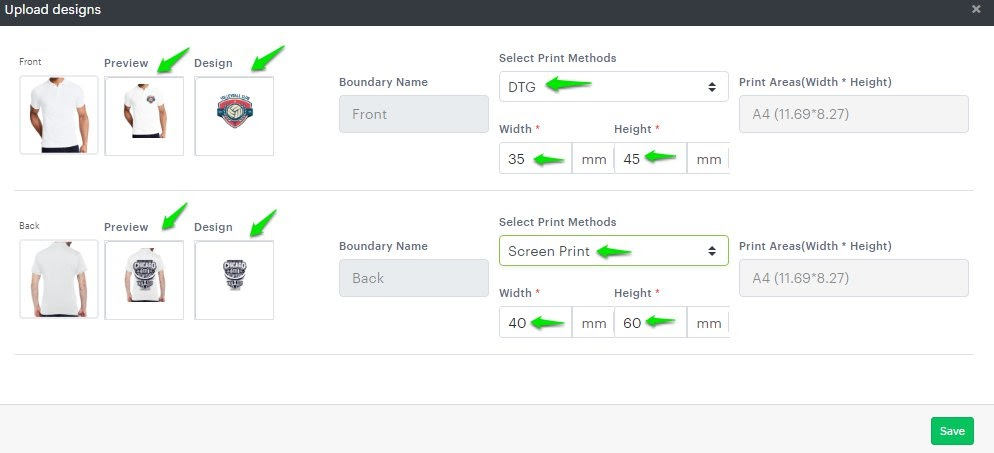Screen dimensions: 994x453
Task: Click the Front height field showing 45
Action: coord(650,158)
